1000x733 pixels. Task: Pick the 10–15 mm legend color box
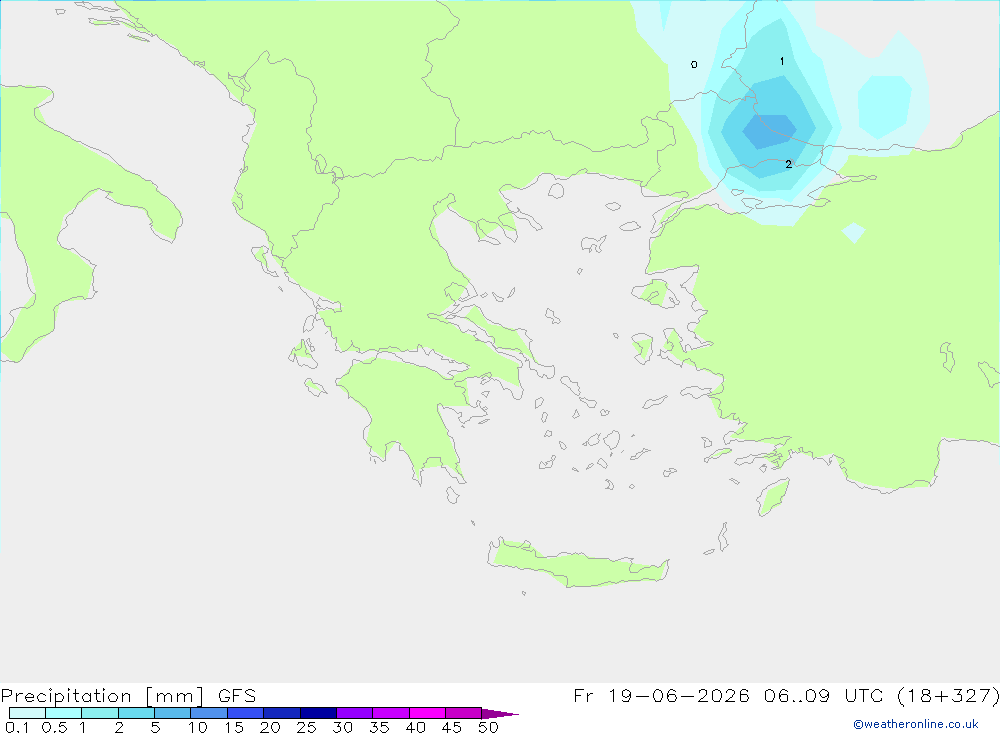coord(209,713)
